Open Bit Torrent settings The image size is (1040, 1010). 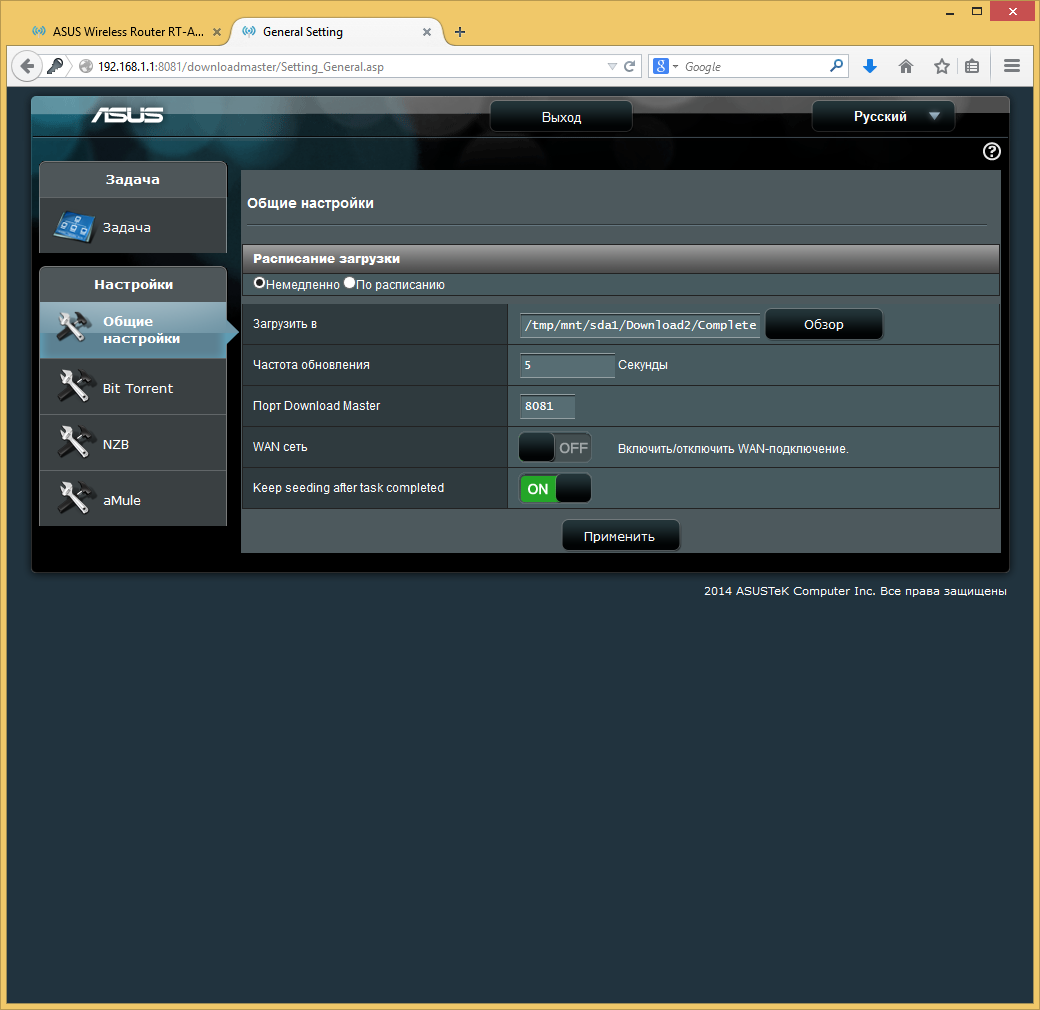133,388
